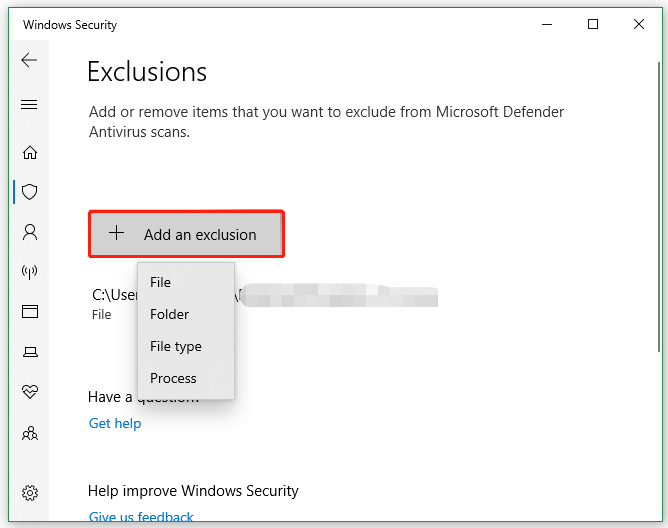The width and height of the screenshot is (668, 528).
Task: Open the Get help link
Action: click(x=115, y=423)
